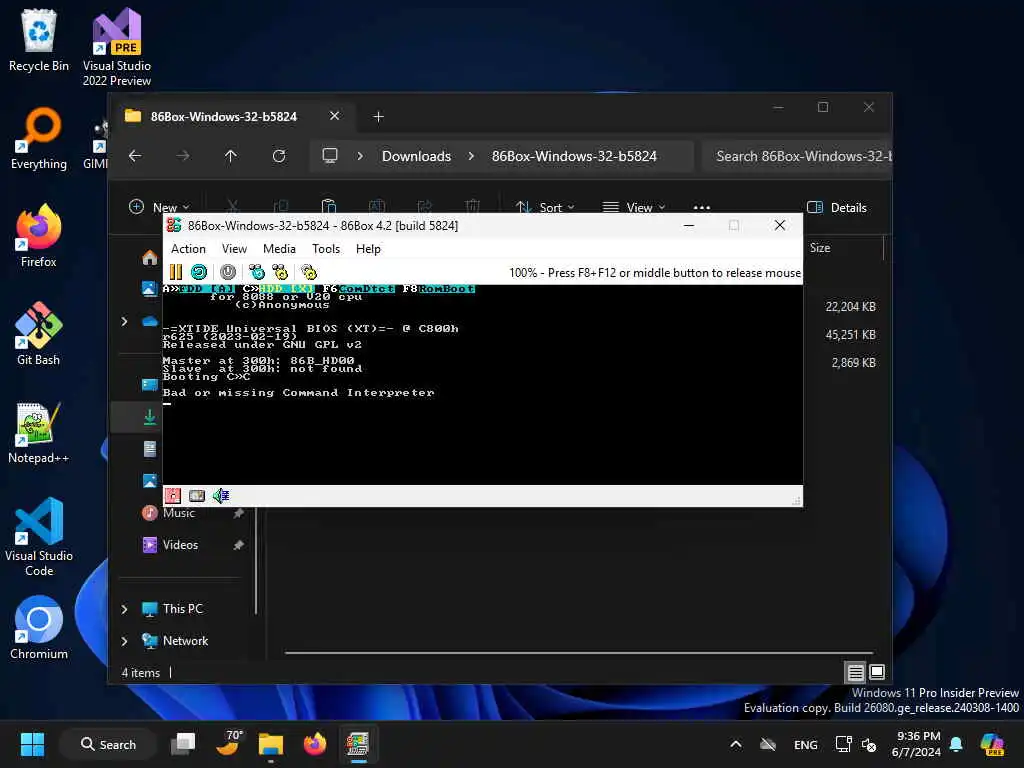Open Documents icon in Explorer sidebar
This screenshot has height=768, width=1024.
point(150,449)
